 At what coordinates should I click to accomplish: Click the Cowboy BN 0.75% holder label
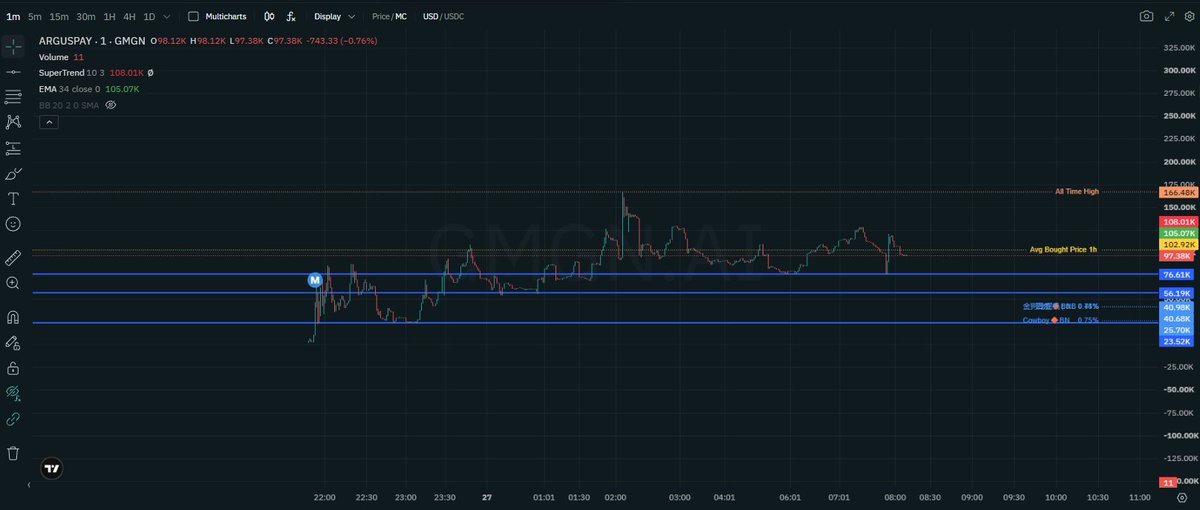click(x=1060, y=320)
